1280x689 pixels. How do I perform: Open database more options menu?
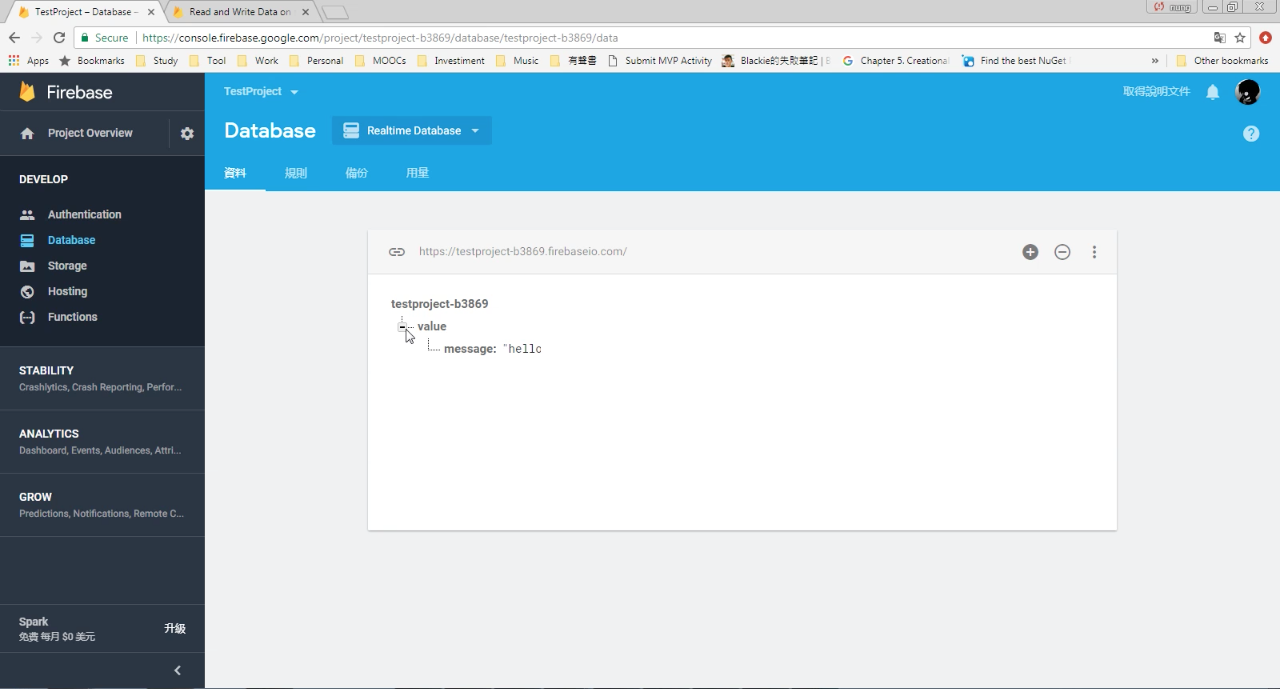(x=1094, y=252)
